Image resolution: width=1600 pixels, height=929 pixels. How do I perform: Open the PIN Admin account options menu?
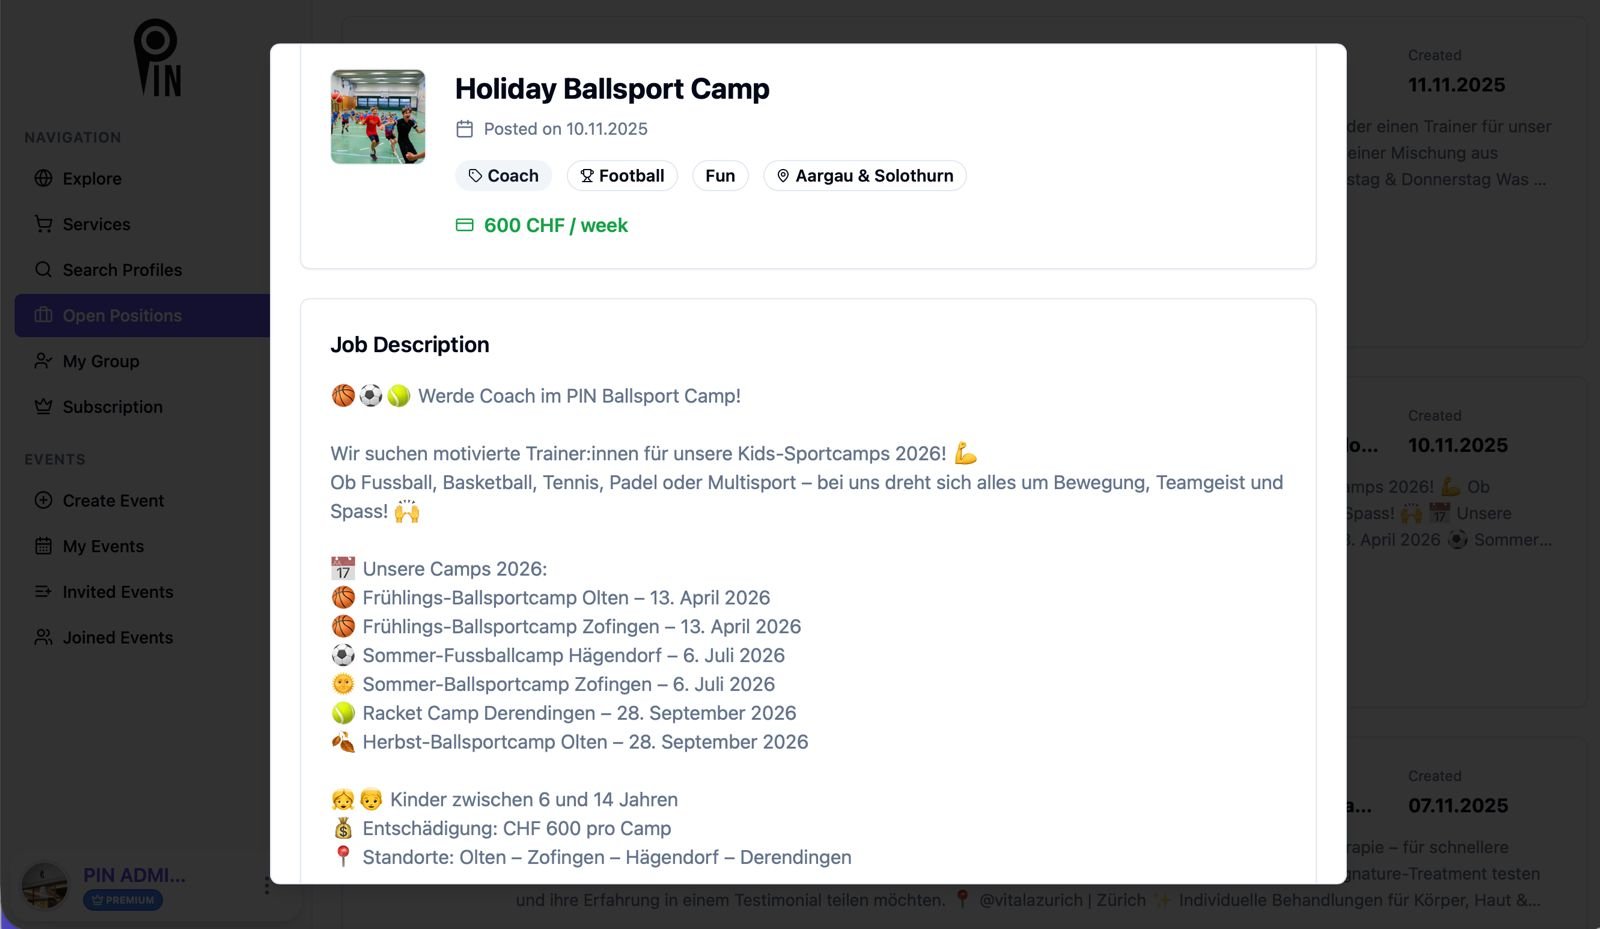(x=267, y=886)
